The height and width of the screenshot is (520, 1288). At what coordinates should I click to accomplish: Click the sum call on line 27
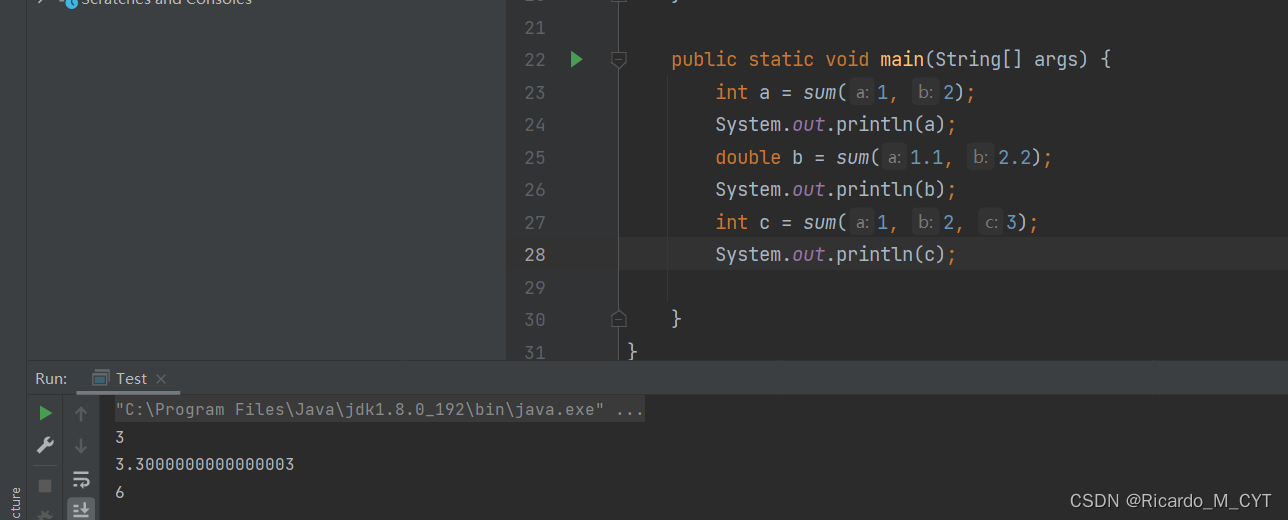coord(818,222)
